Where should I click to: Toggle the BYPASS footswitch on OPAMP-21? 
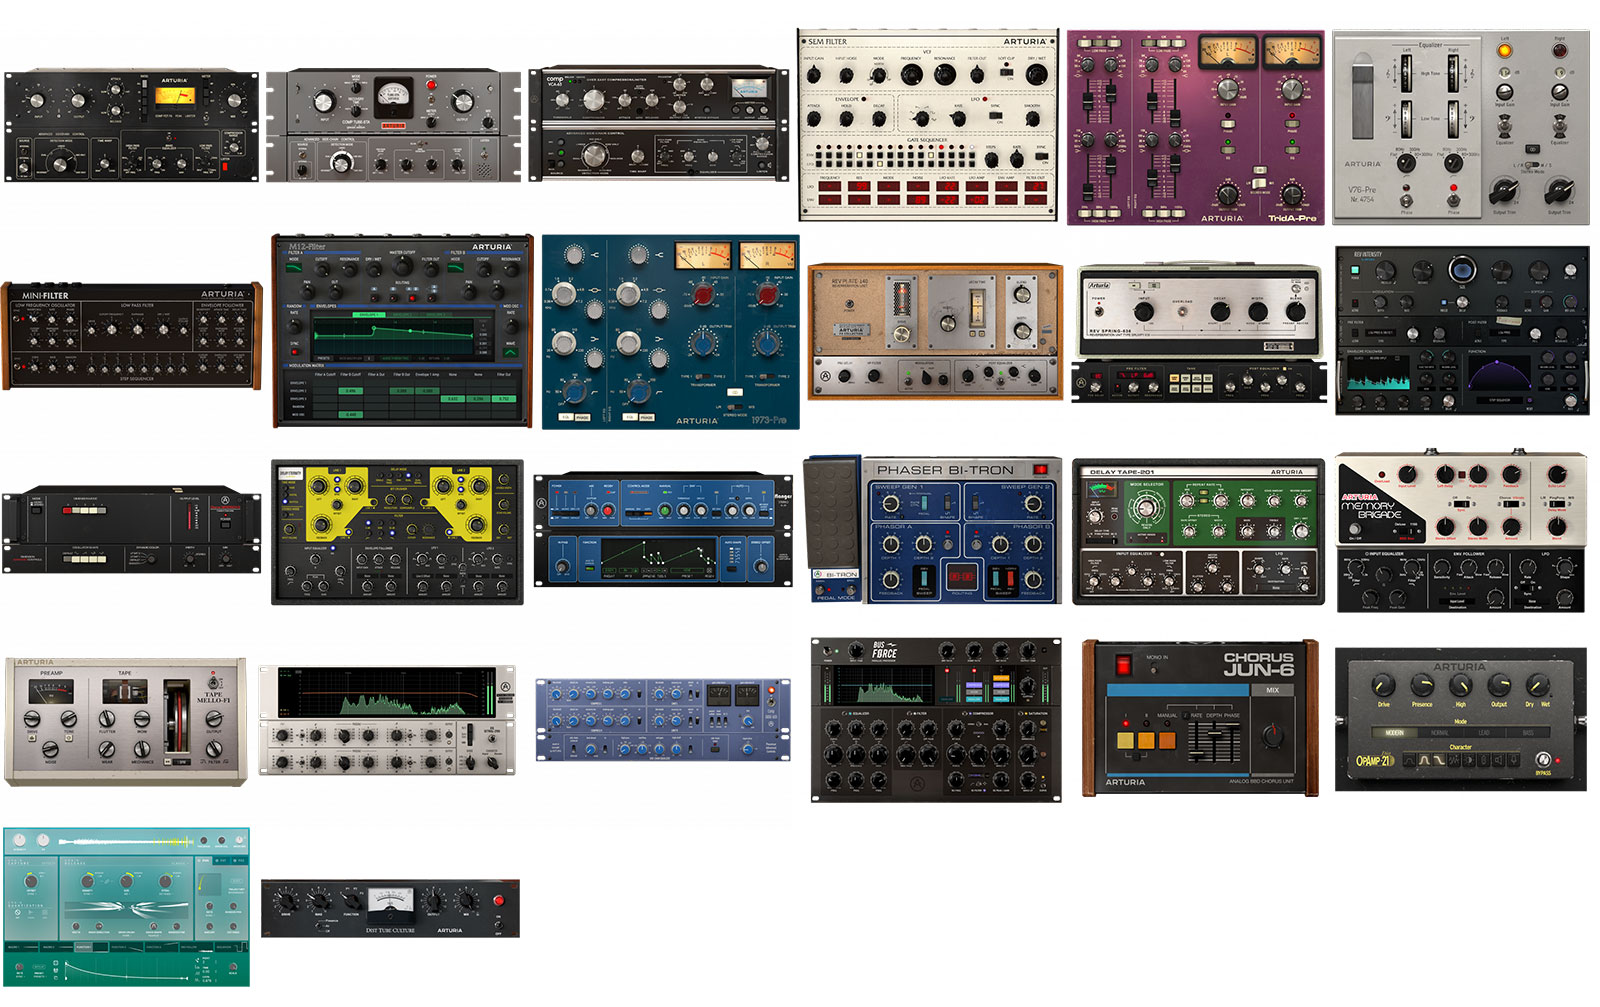[1543, 760]
